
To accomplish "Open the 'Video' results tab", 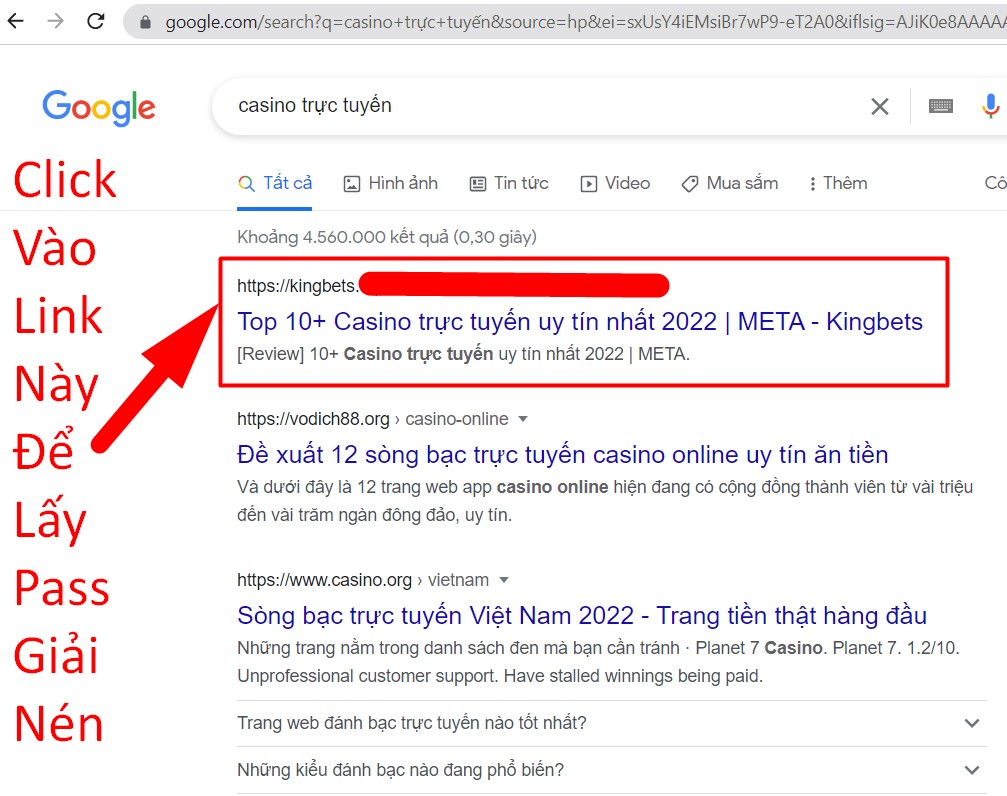I will (x=615, y=184).
